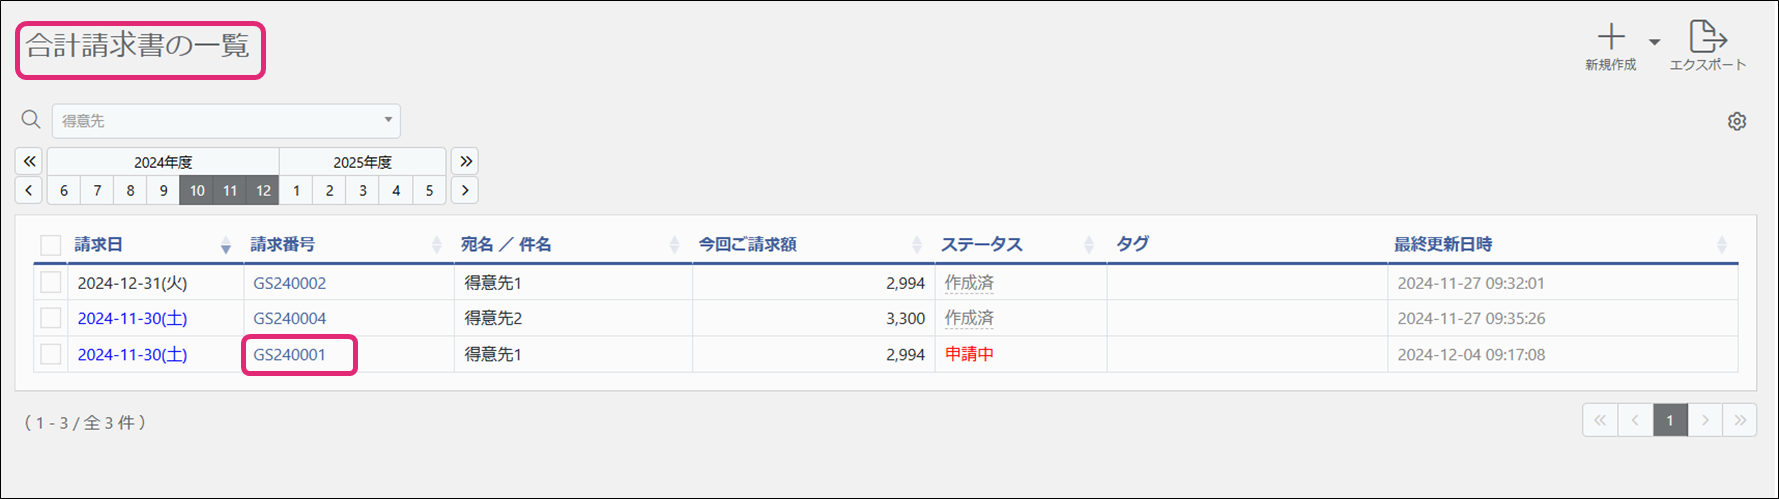Go to the previous month with the left arrow

[29, 190]
